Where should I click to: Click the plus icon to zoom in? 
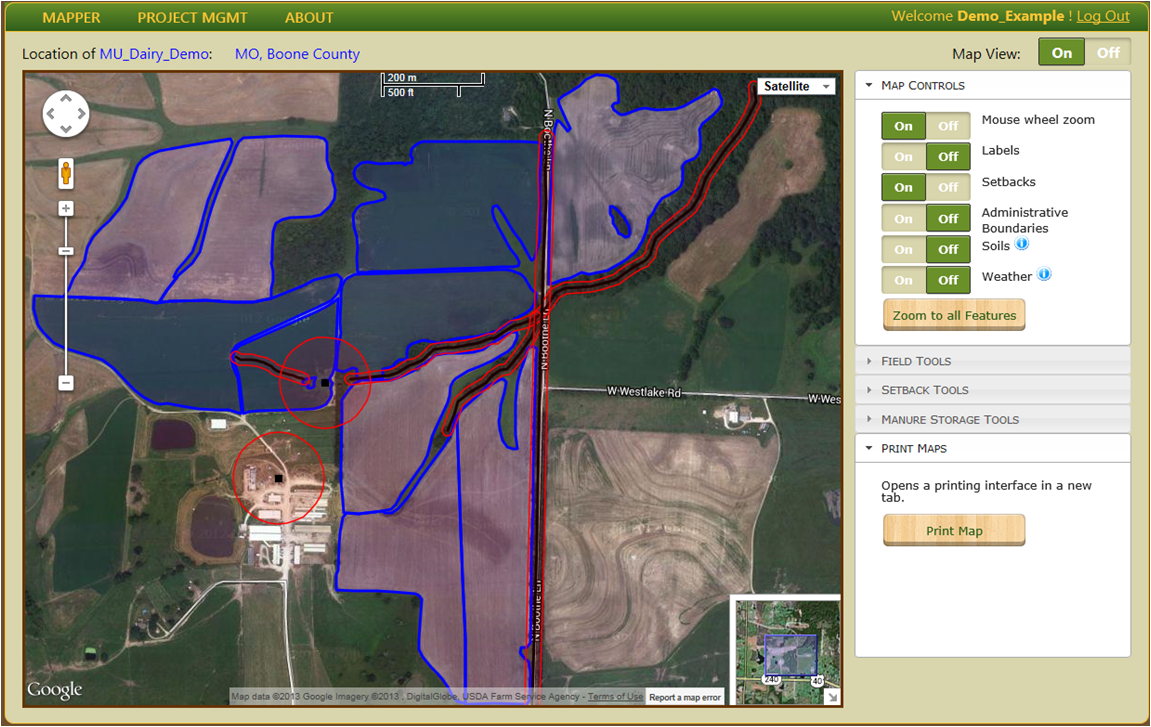65,208
